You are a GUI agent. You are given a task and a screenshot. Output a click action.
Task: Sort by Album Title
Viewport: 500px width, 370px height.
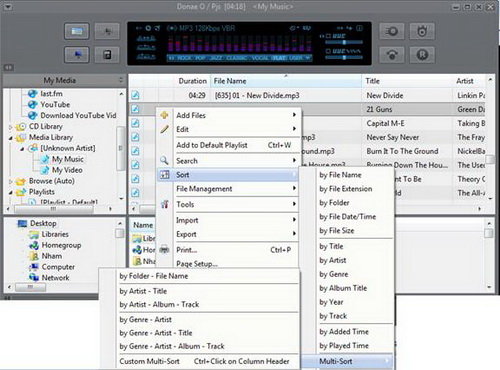click(343, 288)
